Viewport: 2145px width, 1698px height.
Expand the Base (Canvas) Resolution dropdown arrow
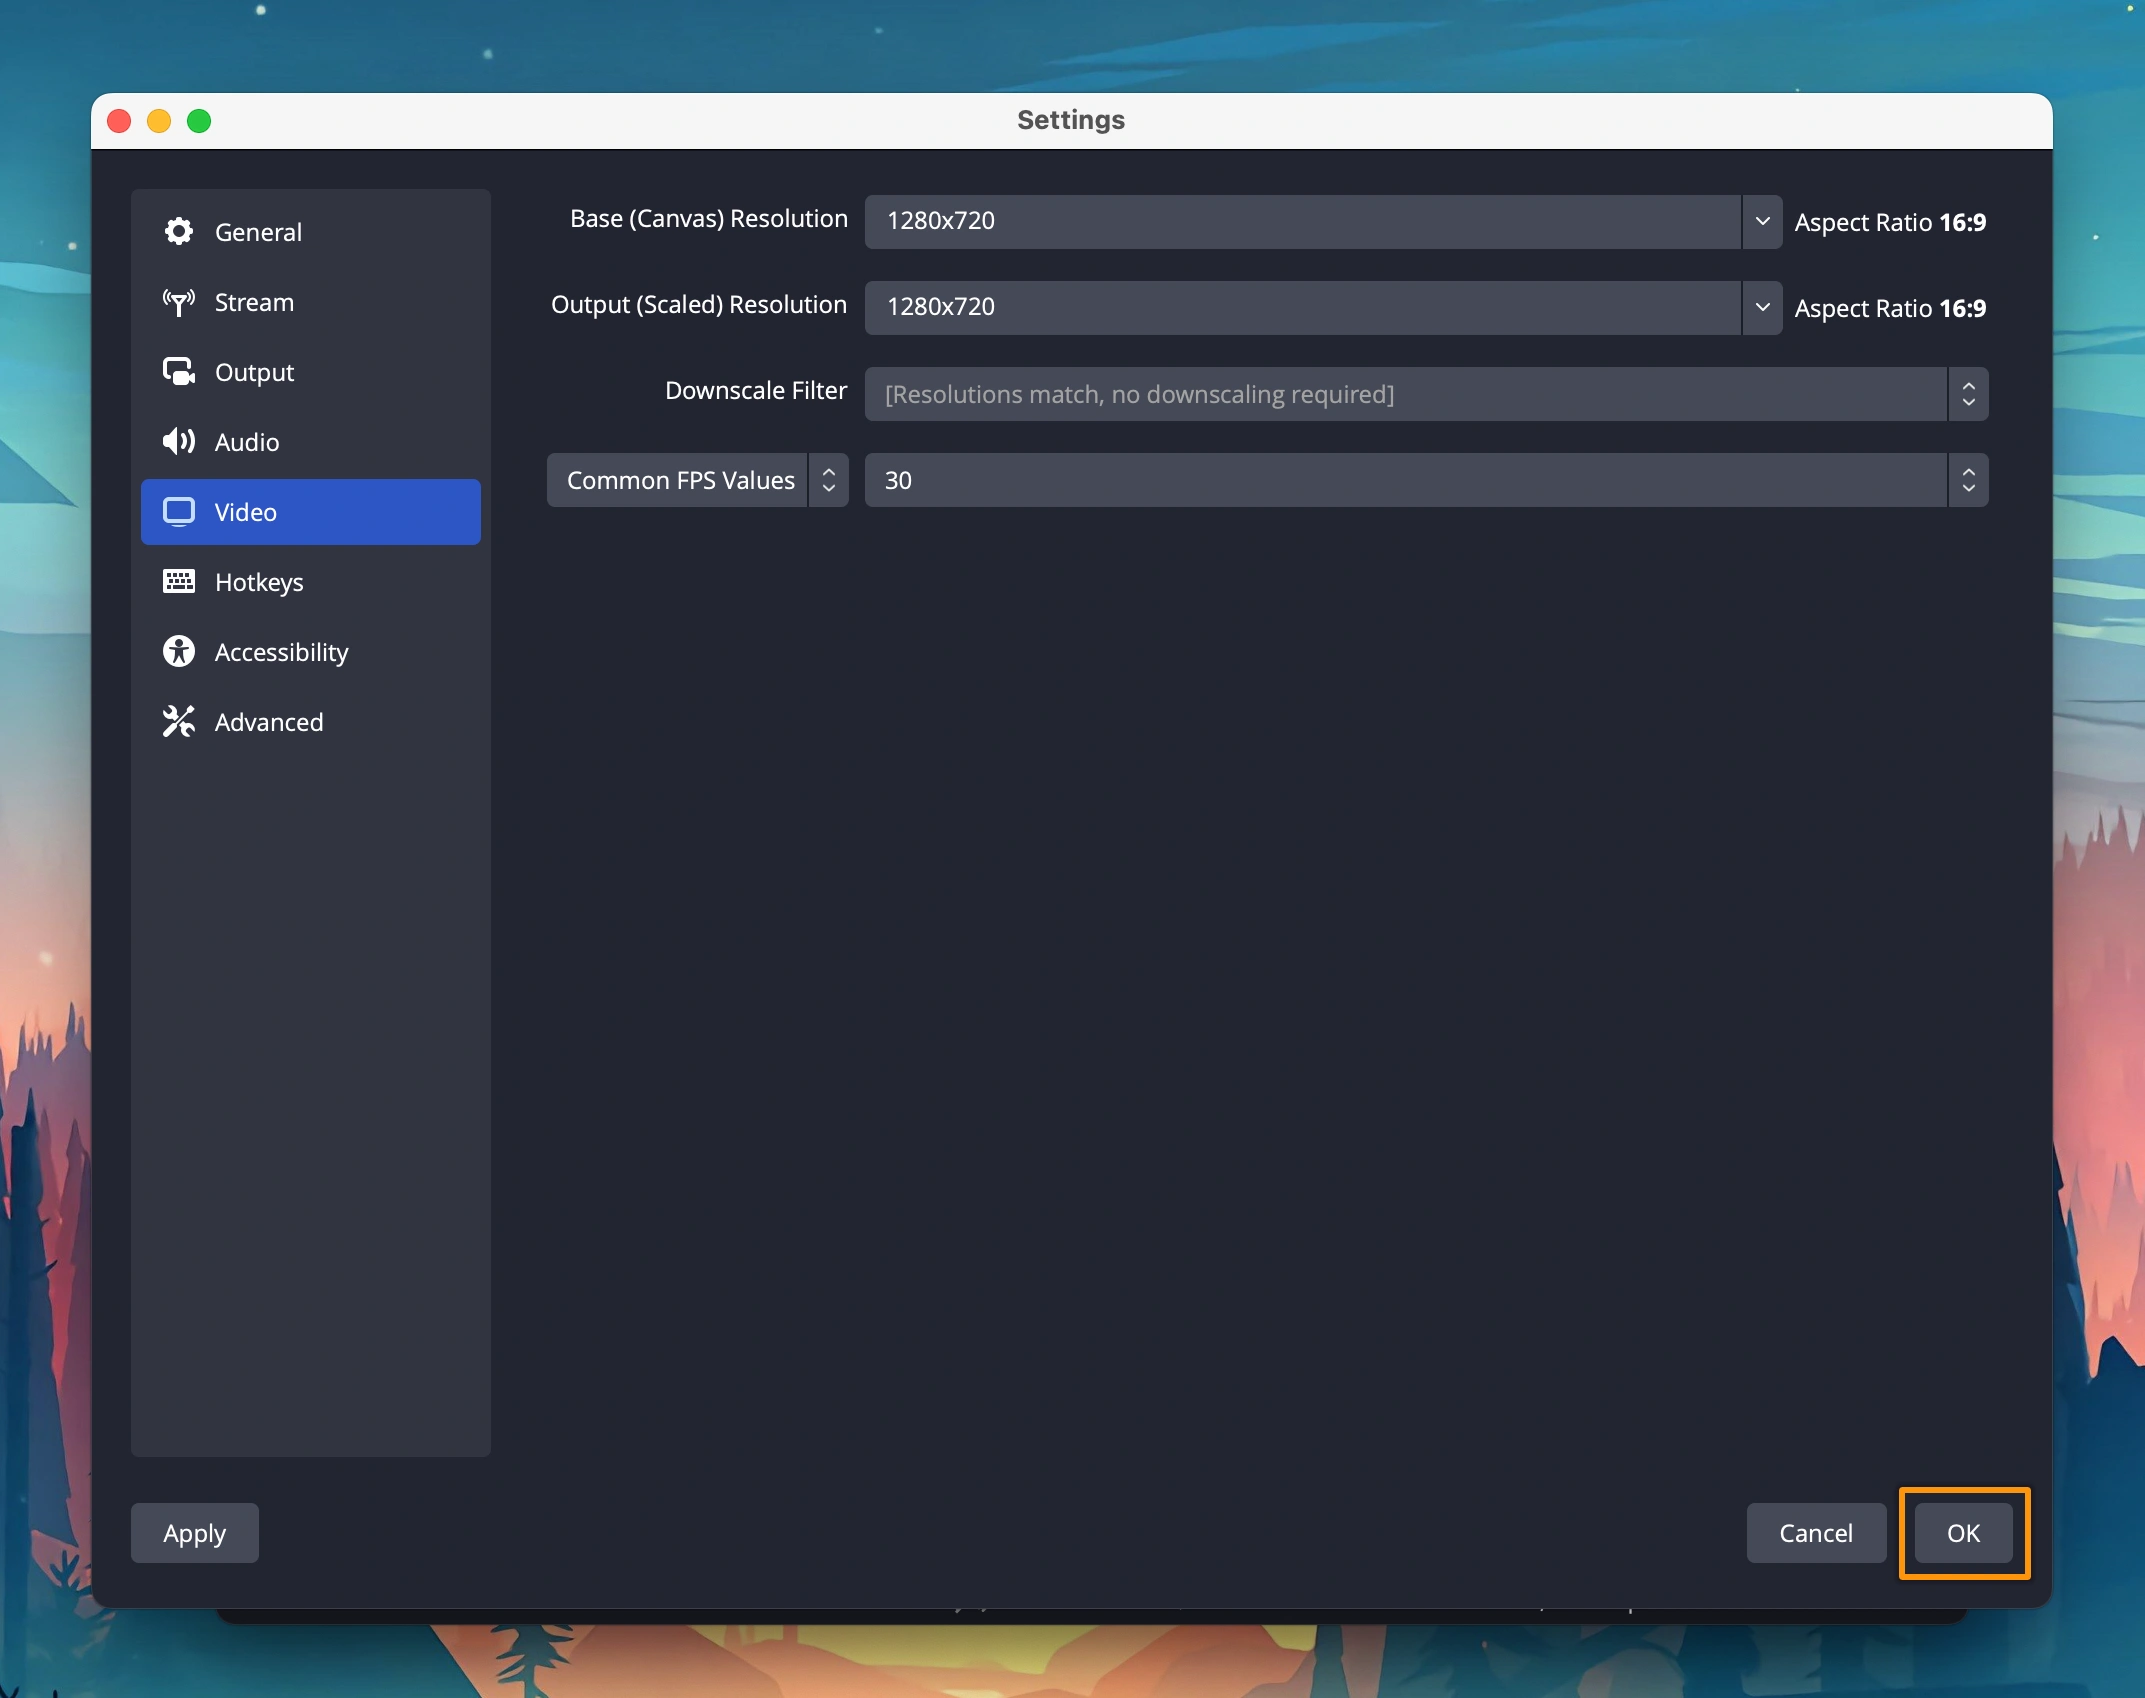coord(1762,221)
